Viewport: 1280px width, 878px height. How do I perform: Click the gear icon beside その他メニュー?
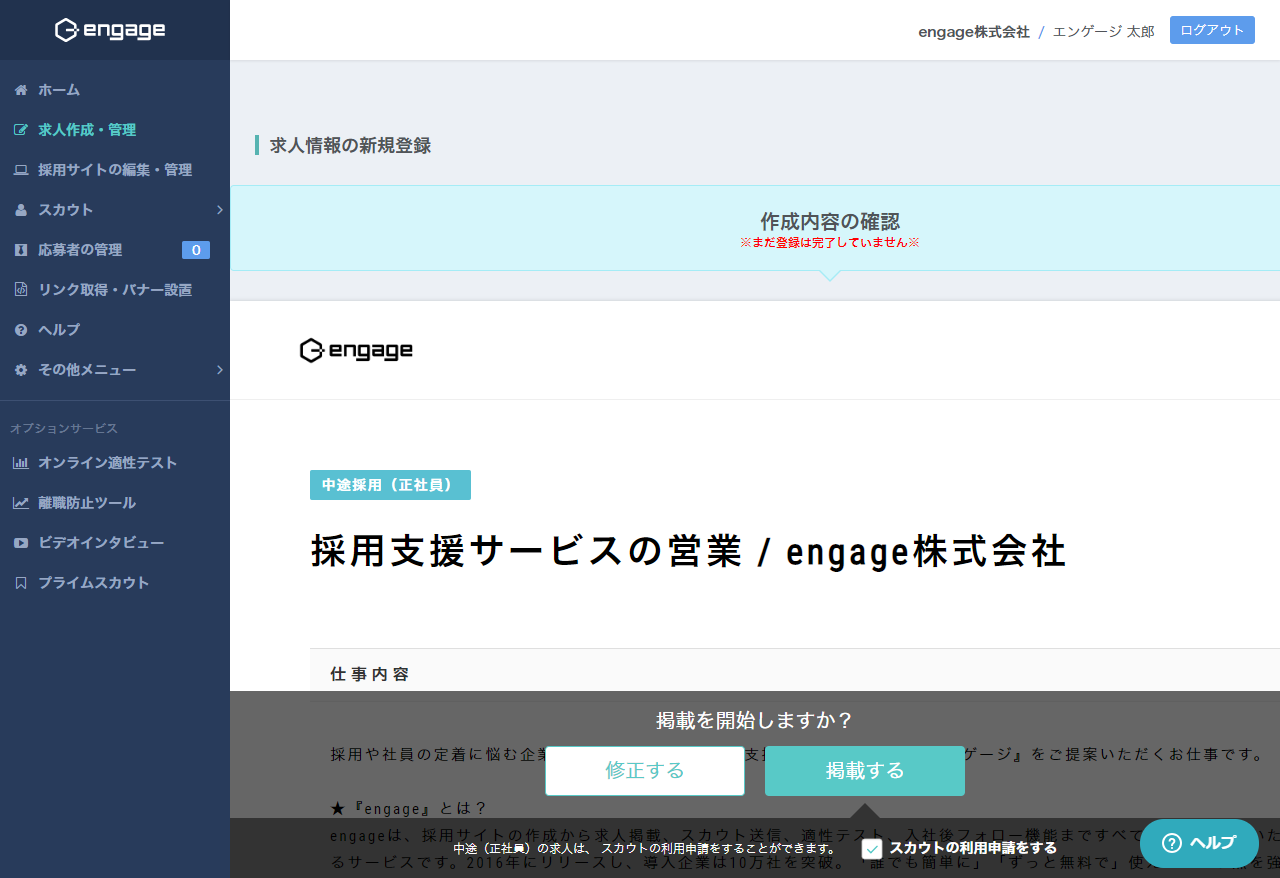[21, 370]
